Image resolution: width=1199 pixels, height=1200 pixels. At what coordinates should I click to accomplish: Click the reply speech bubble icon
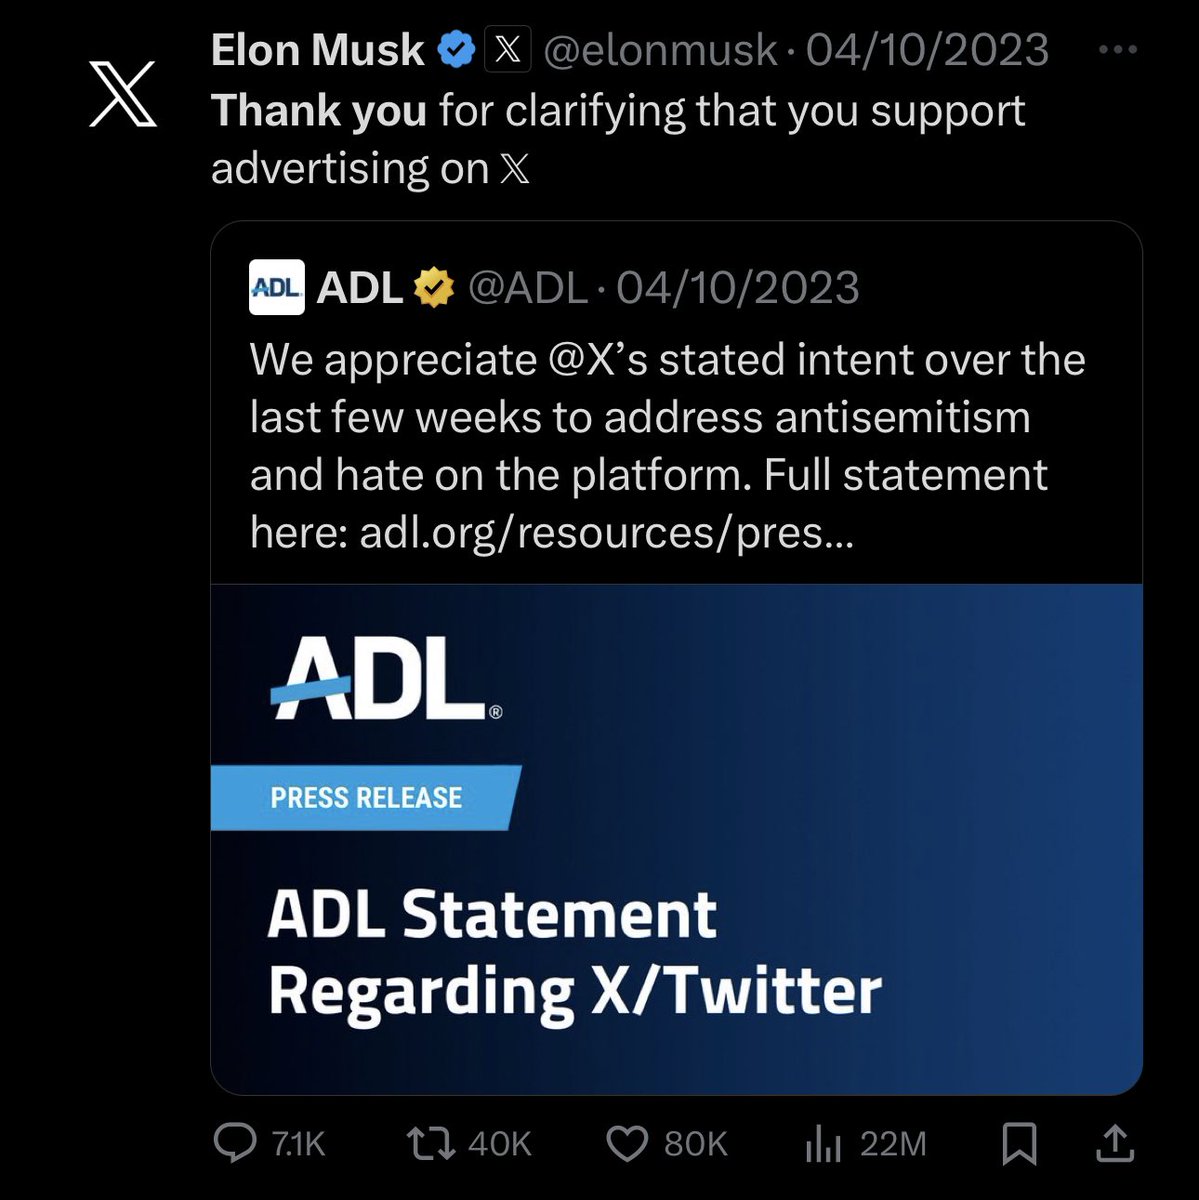(x=235, y=1143)
